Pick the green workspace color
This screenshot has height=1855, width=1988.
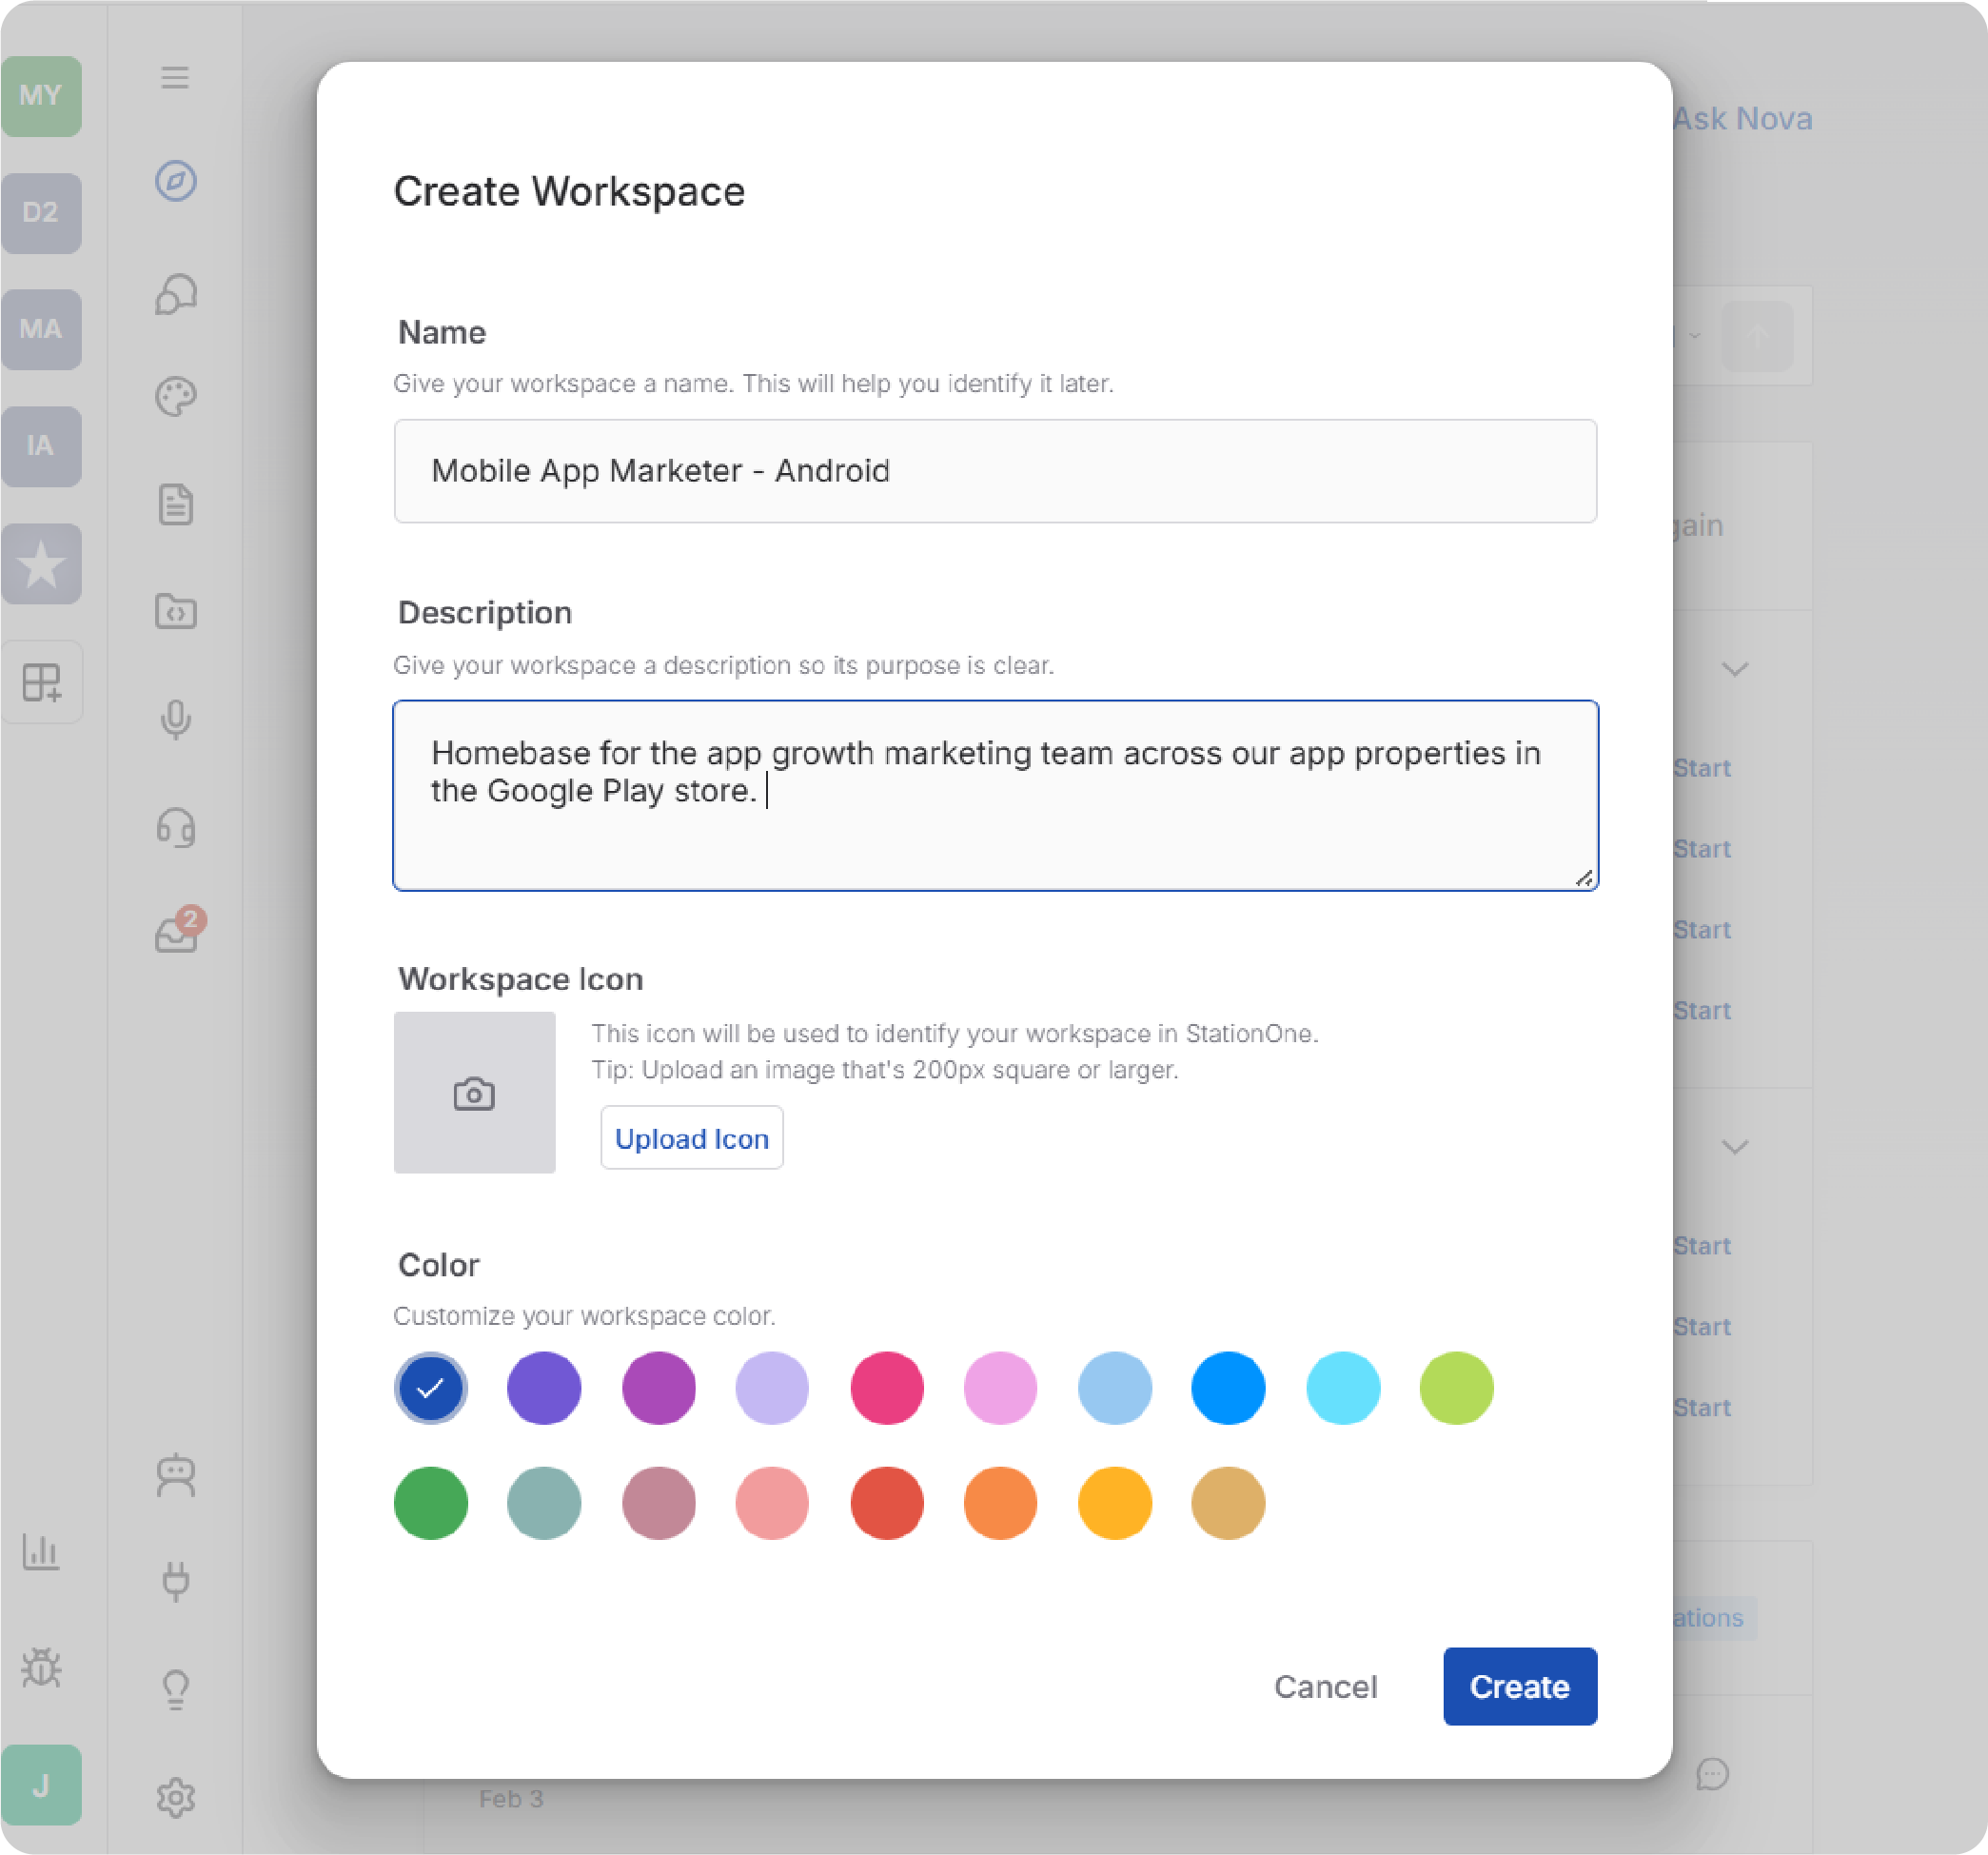431,1503
